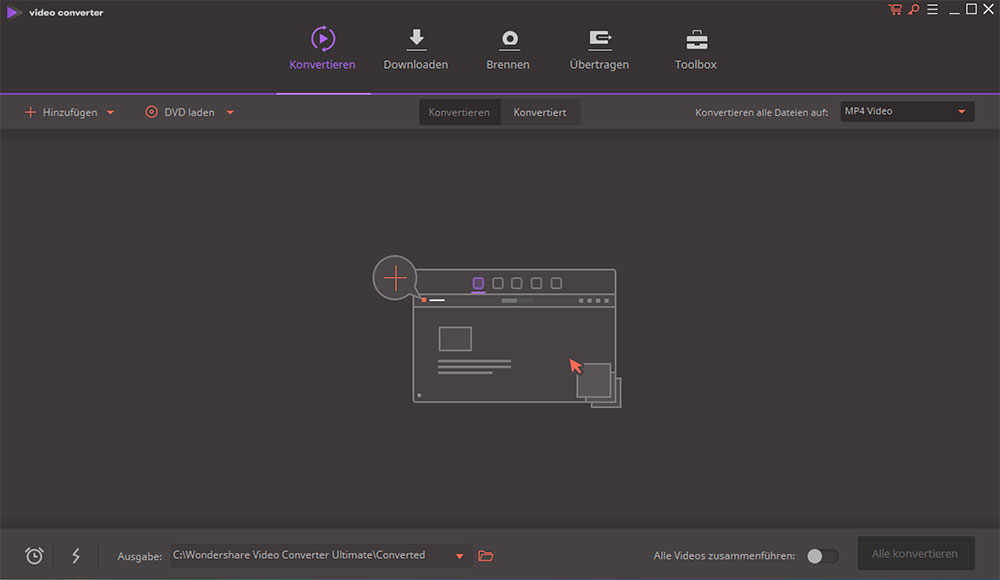Close the video converter window
Viewport: 1000px width, 580px height.
coord(989,9)
